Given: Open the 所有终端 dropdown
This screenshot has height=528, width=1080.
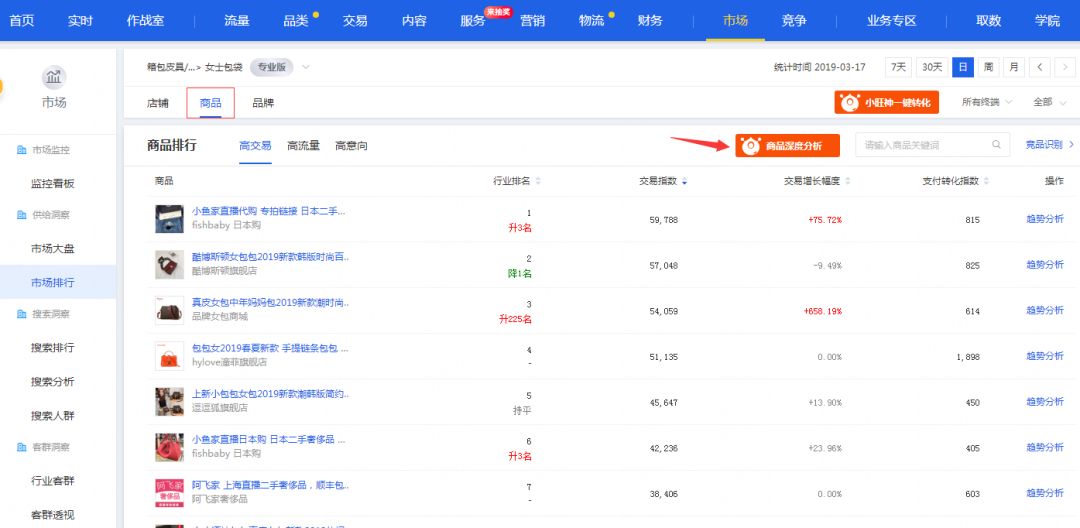Looking at the screenshot, I should point(987,103).
